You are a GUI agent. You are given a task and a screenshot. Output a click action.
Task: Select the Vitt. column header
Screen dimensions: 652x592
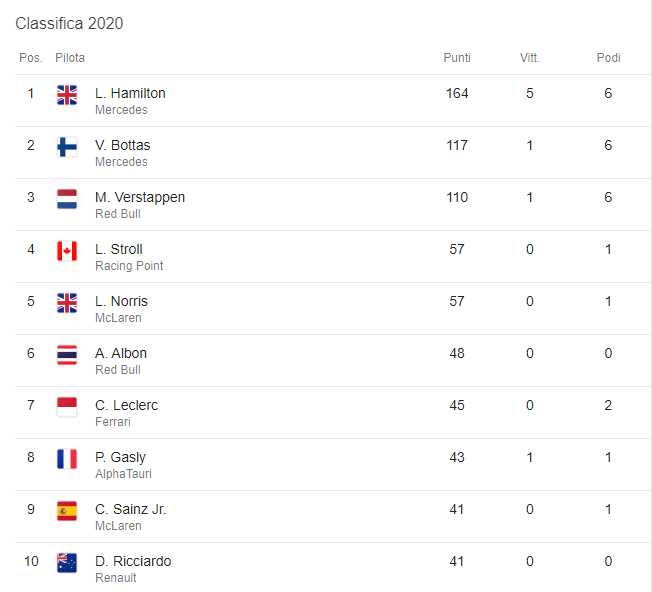[x=530, y=58]
